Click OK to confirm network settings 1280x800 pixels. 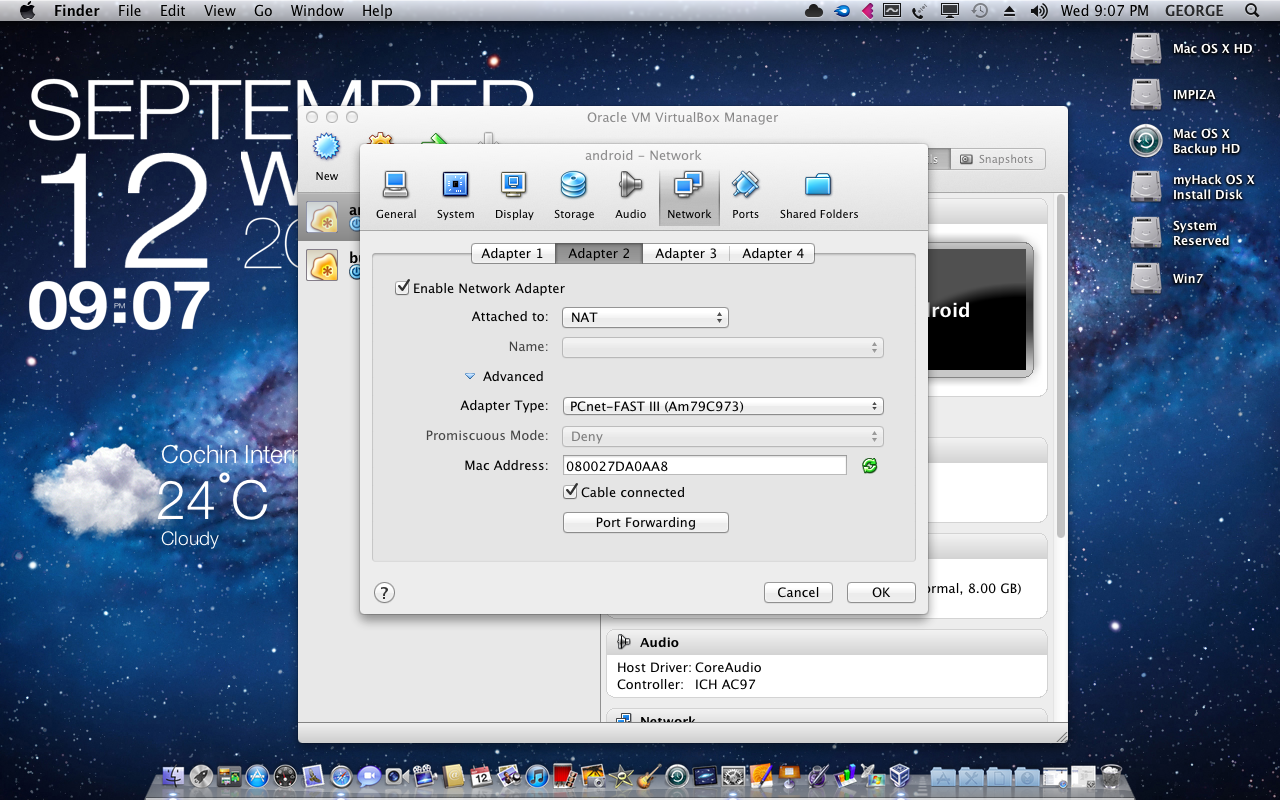coord(881,593)
